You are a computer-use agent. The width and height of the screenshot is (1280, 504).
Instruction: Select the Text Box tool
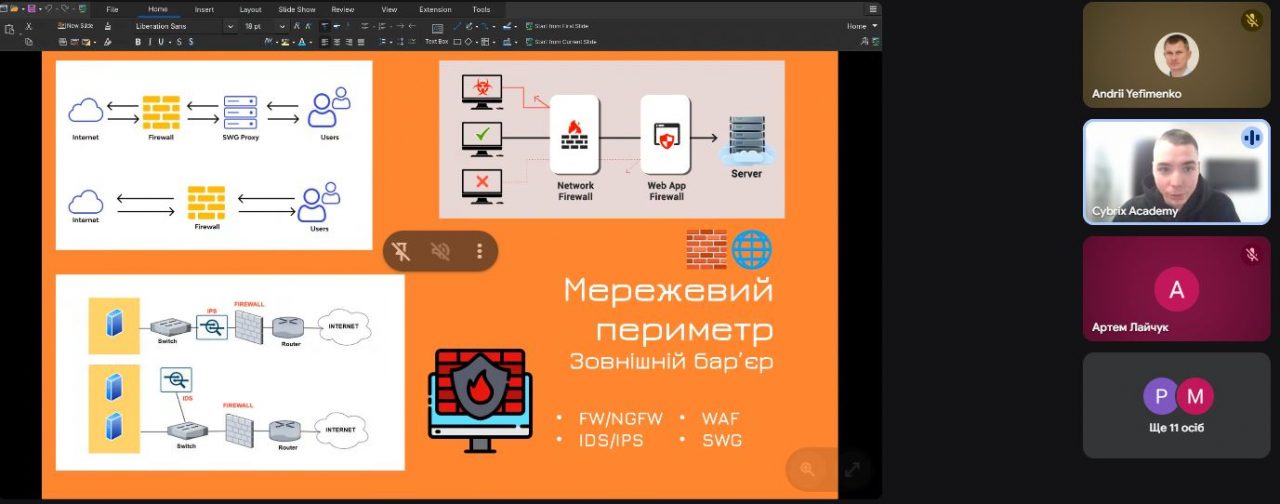tap(436, 42)
